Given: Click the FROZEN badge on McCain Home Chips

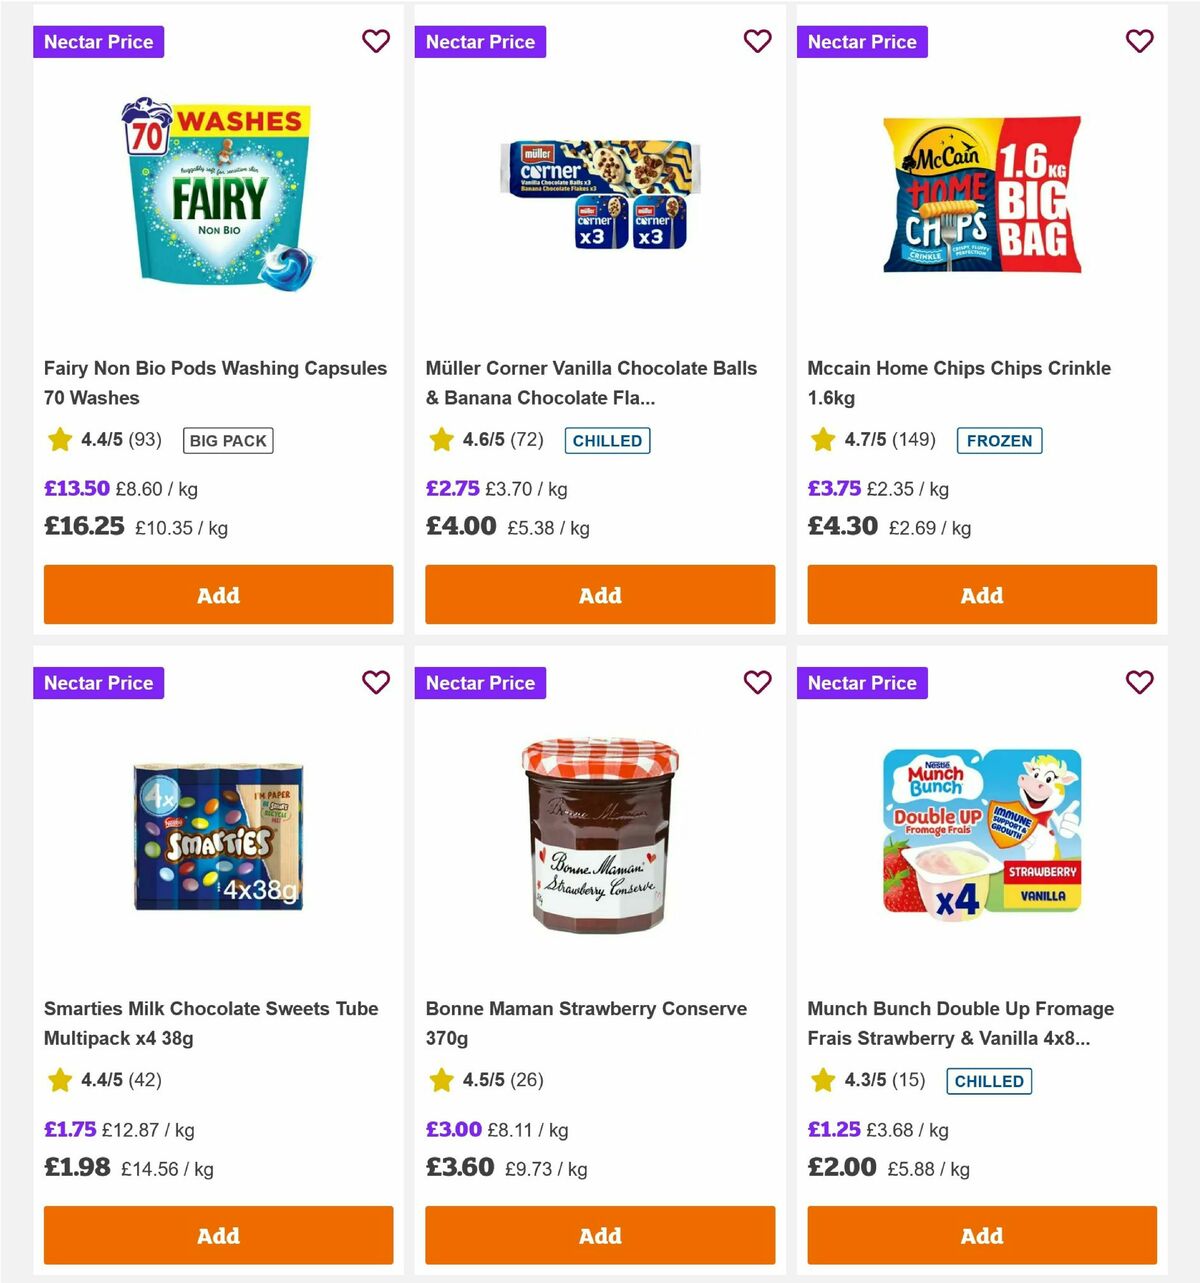Looking at the screenshot, I should (x=1000, y=440).
